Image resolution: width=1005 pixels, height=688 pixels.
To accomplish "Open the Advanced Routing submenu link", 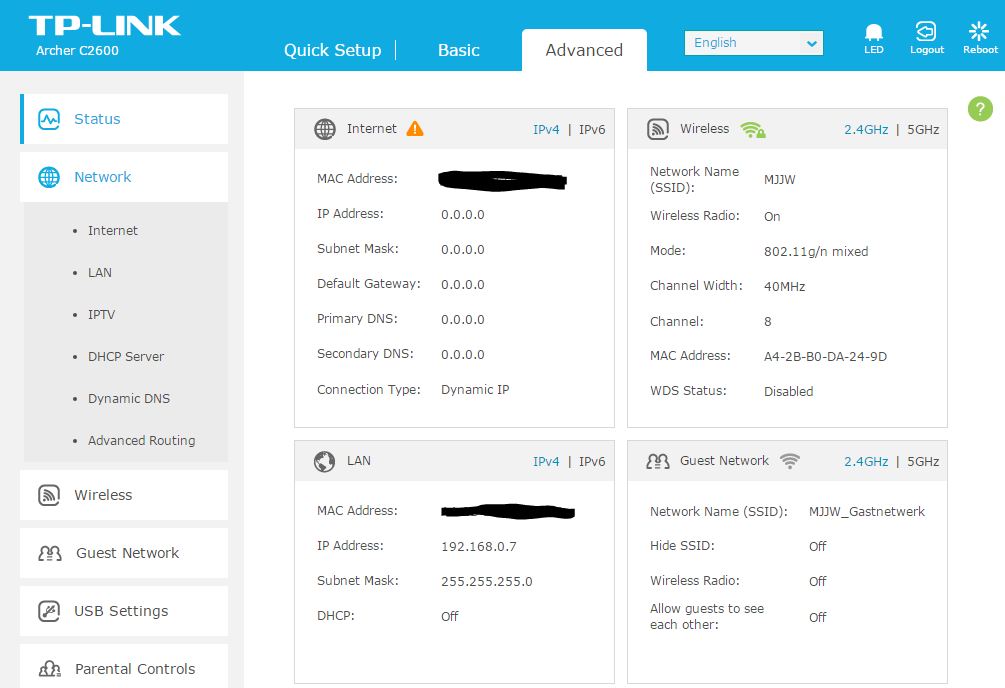I will [x=141, y=440].
